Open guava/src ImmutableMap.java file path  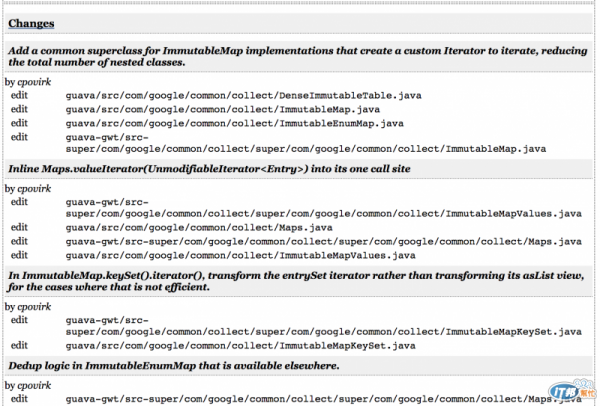click(223, 109)
